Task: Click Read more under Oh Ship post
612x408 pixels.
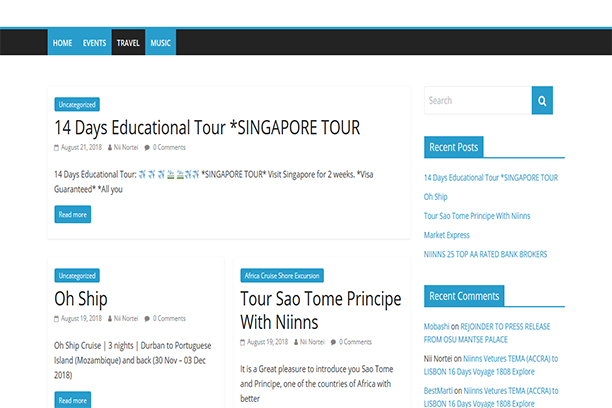Action: (72, 400)
